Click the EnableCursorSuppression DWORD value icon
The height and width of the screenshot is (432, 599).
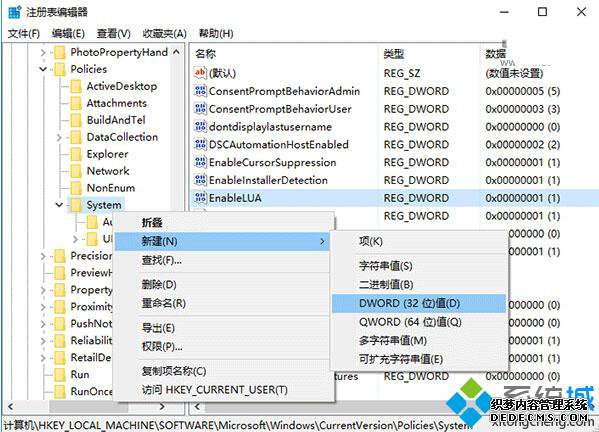coord(201,162)
